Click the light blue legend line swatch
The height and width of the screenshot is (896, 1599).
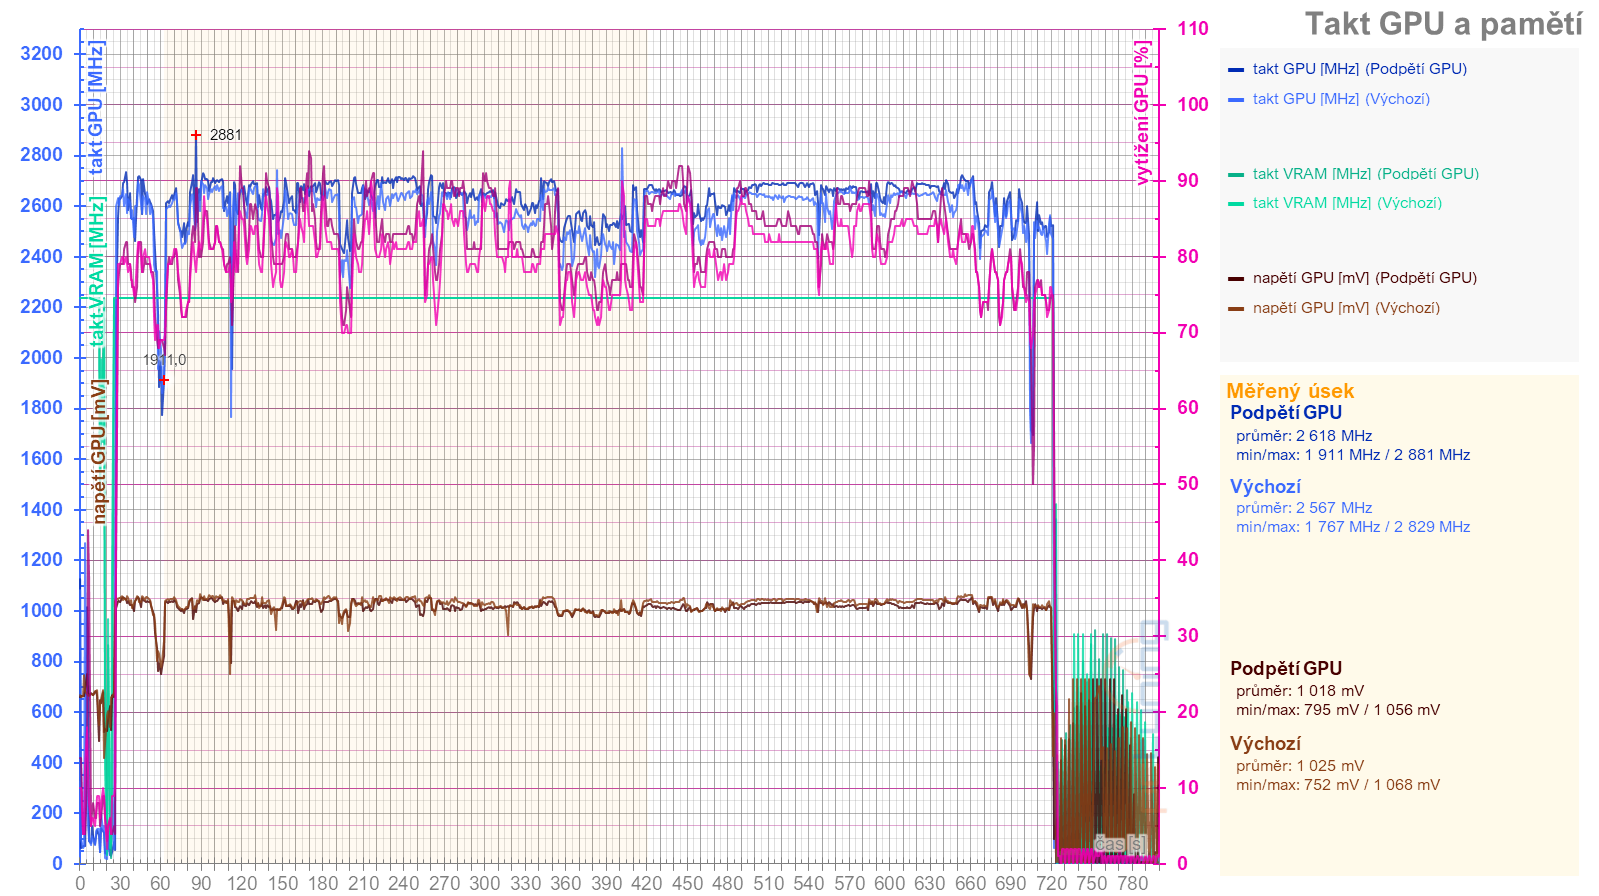1236,100
